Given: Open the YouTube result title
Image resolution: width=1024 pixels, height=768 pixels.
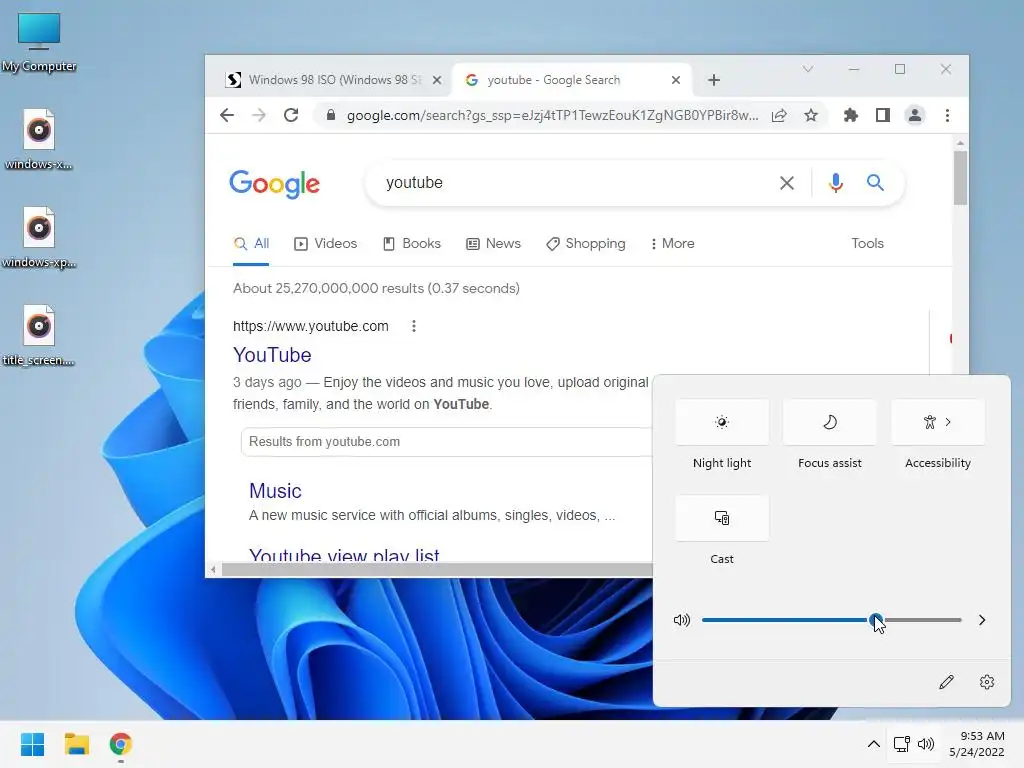Looking at the screenshot, I should click(x=272, y=355).
